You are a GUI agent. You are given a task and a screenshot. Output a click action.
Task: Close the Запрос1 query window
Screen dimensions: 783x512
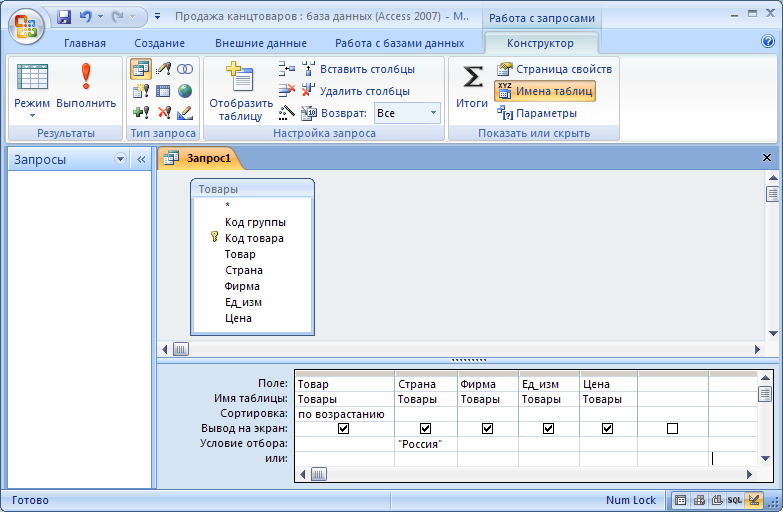(767, 158)
